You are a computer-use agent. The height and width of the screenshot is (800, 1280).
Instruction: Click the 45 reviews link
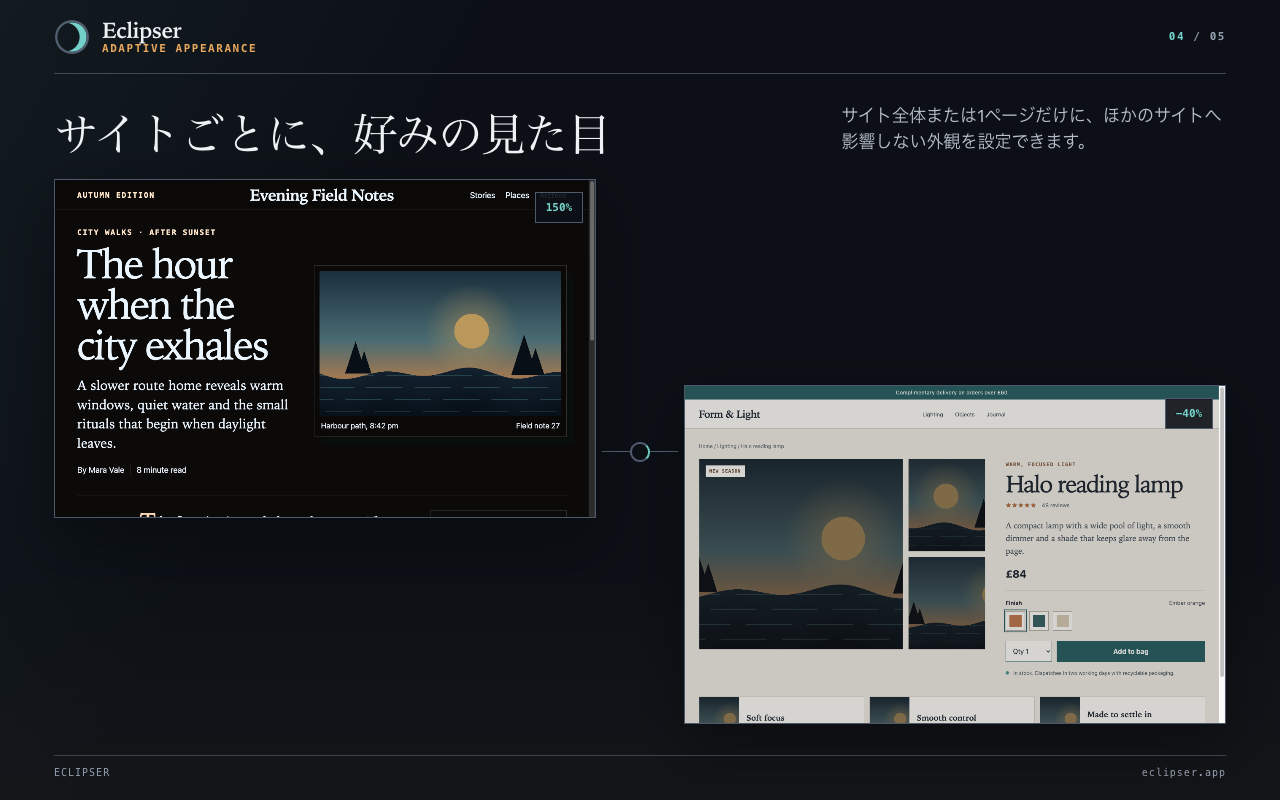pyautogui.click(x=1055, y=505)
